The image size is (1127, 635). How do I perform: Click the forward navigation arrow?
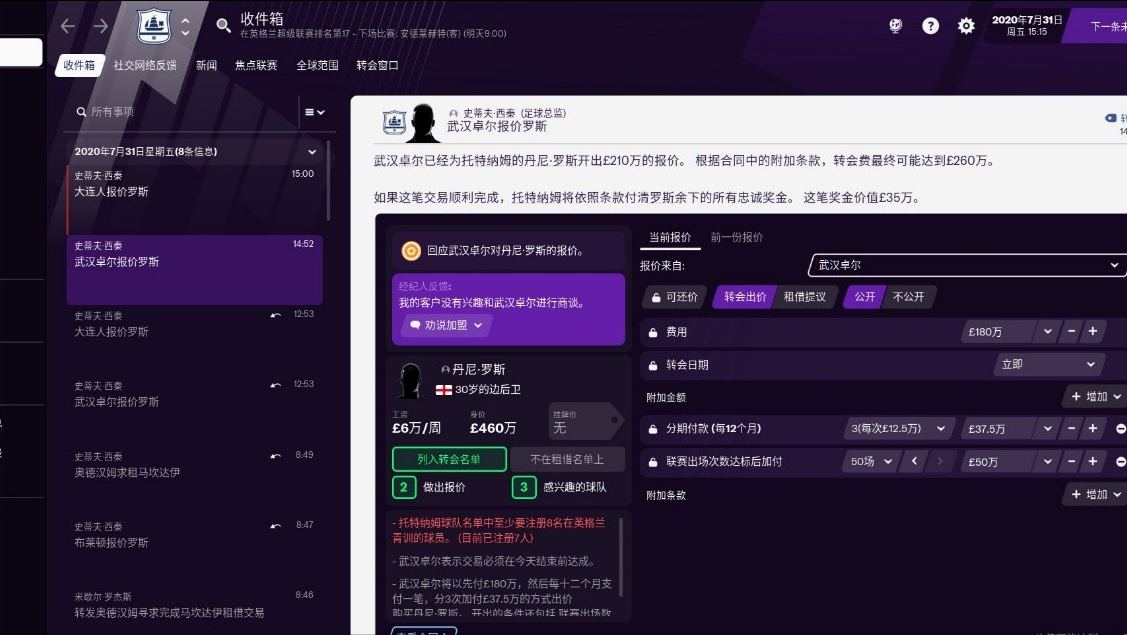point(101,26)
